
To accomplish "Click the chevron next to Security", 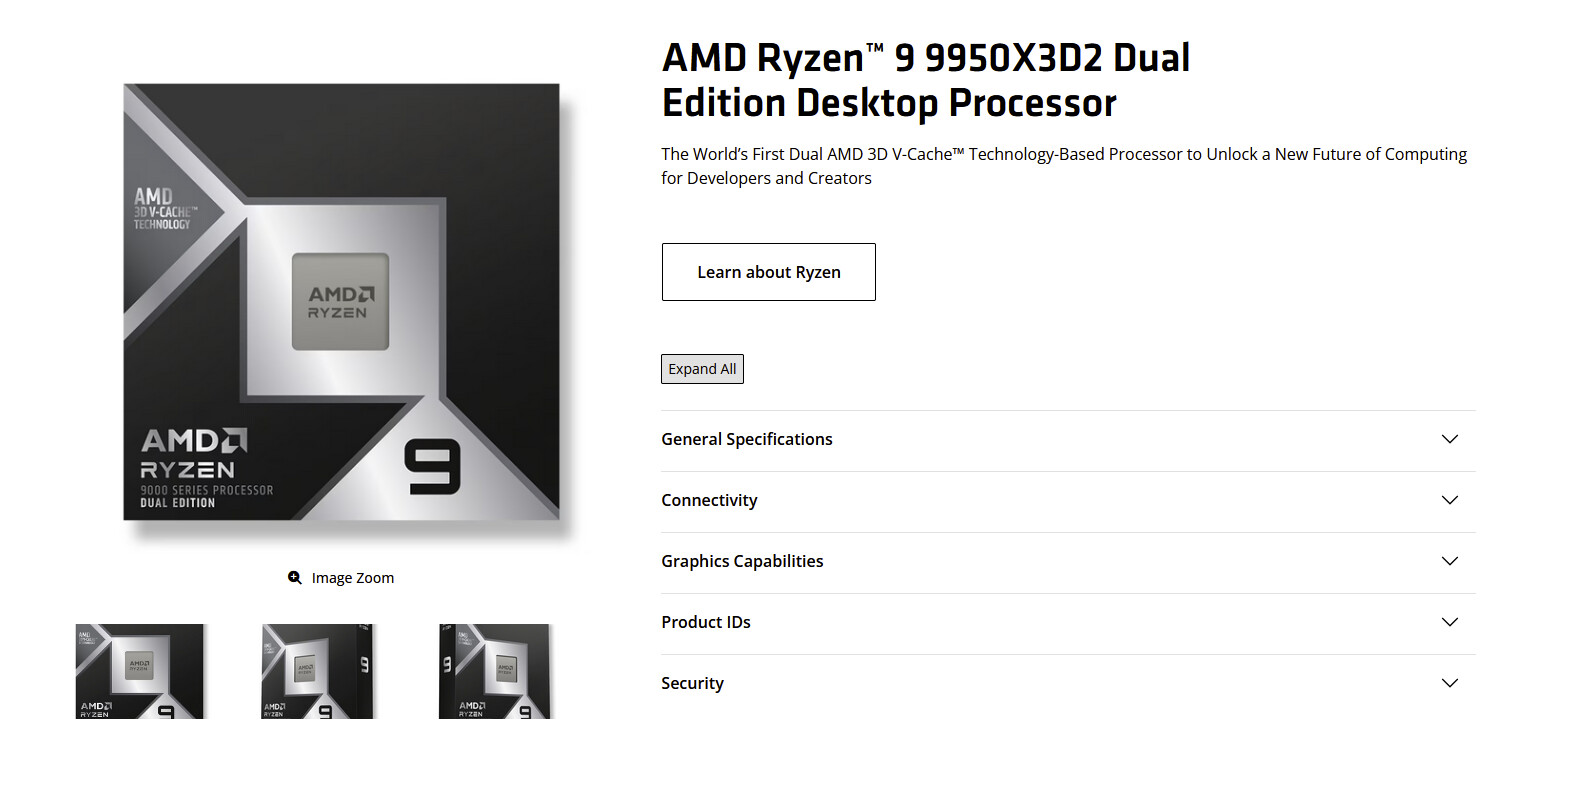I will [1449, 683].
